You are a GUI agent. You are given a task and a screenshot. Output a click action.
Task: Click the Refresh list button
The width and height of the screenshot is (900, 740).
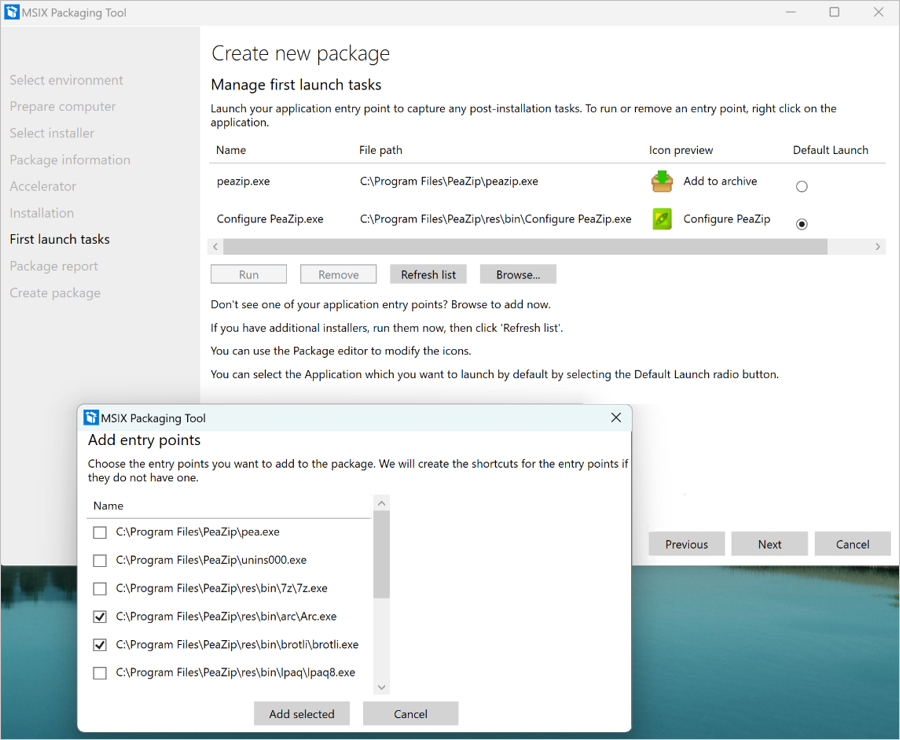[x=428, y=274]
